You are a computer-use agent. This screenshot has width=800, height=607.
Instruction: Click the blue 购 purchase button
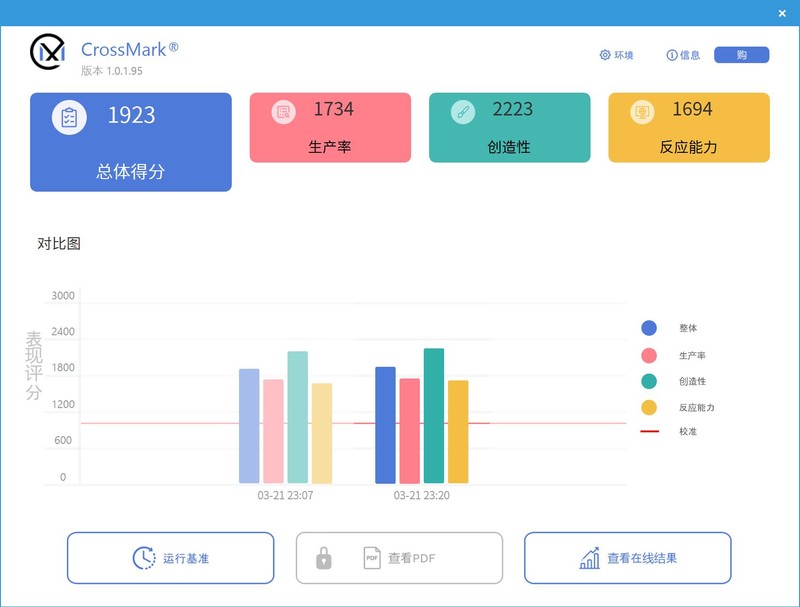click(x=741, y=56)
